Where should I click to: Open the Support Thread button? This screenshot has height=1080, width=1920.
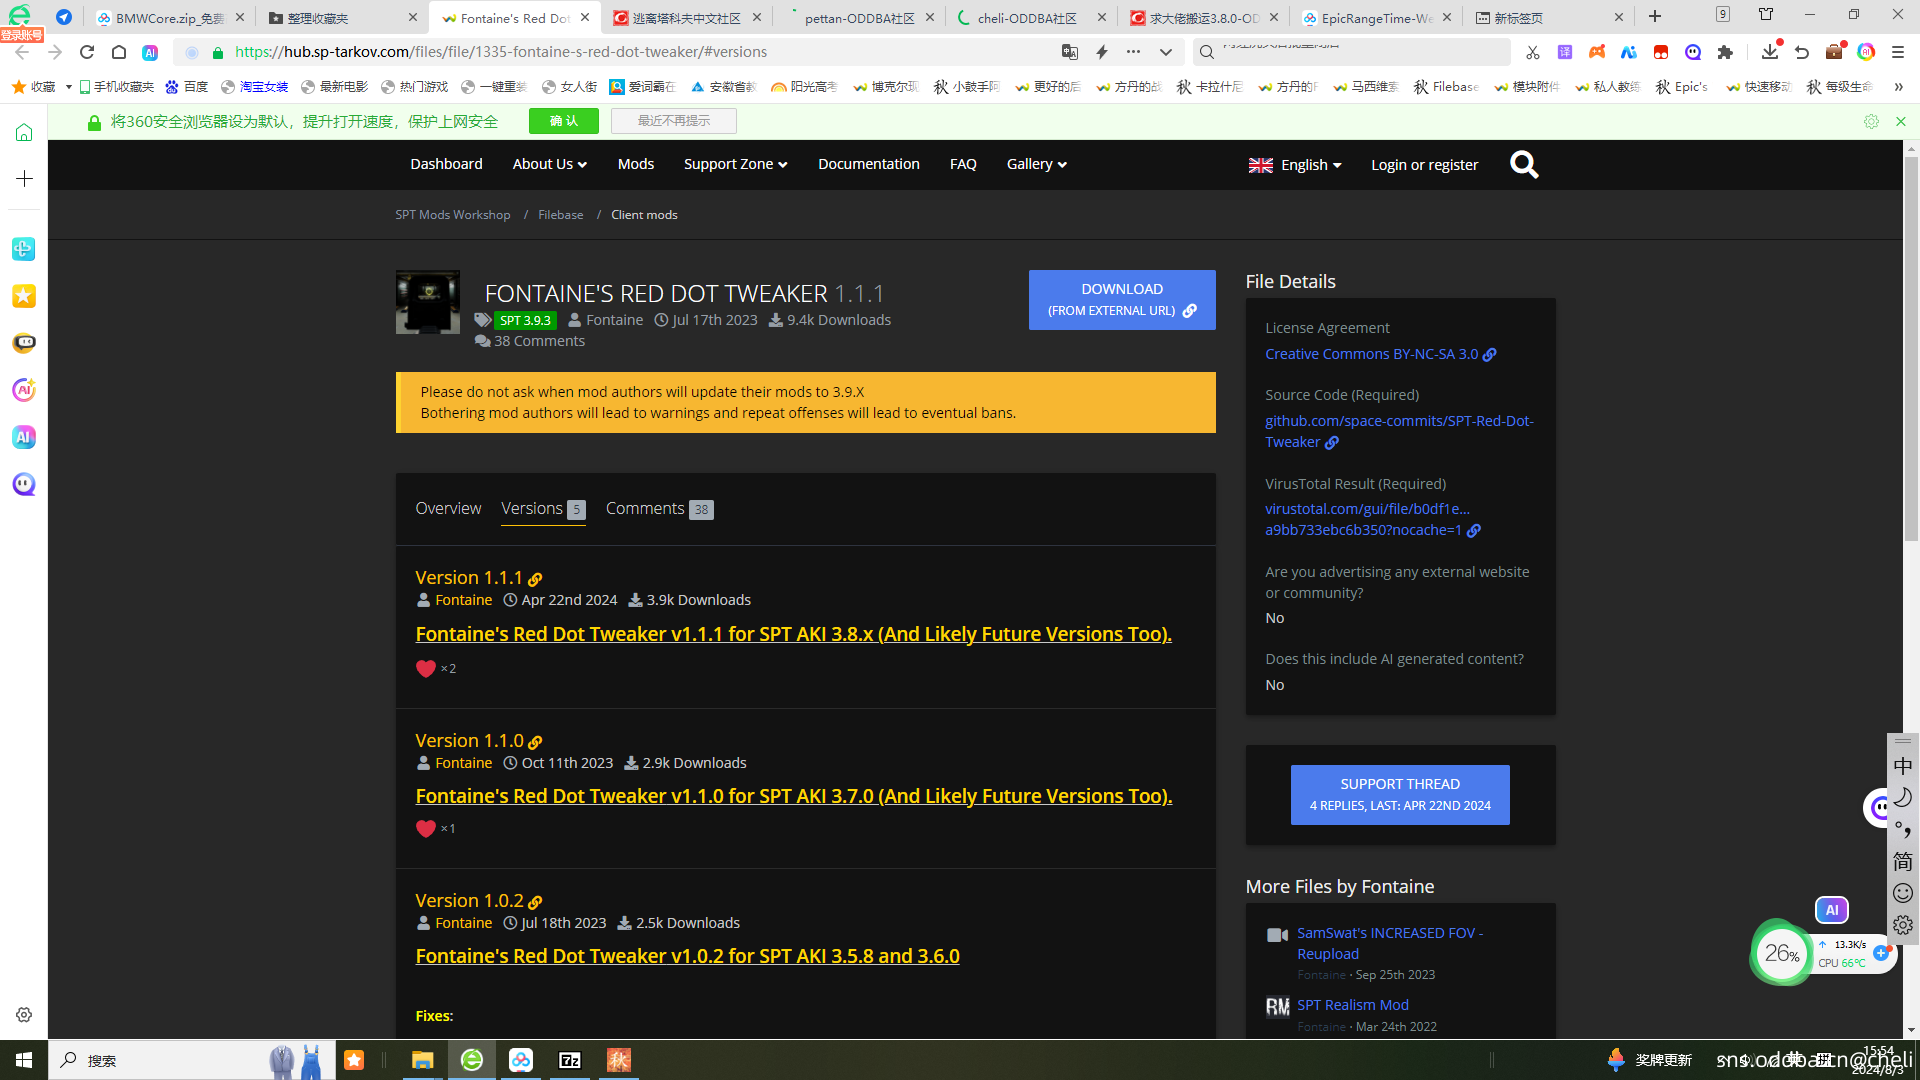pyautogui.click(x=1400, y=794)
